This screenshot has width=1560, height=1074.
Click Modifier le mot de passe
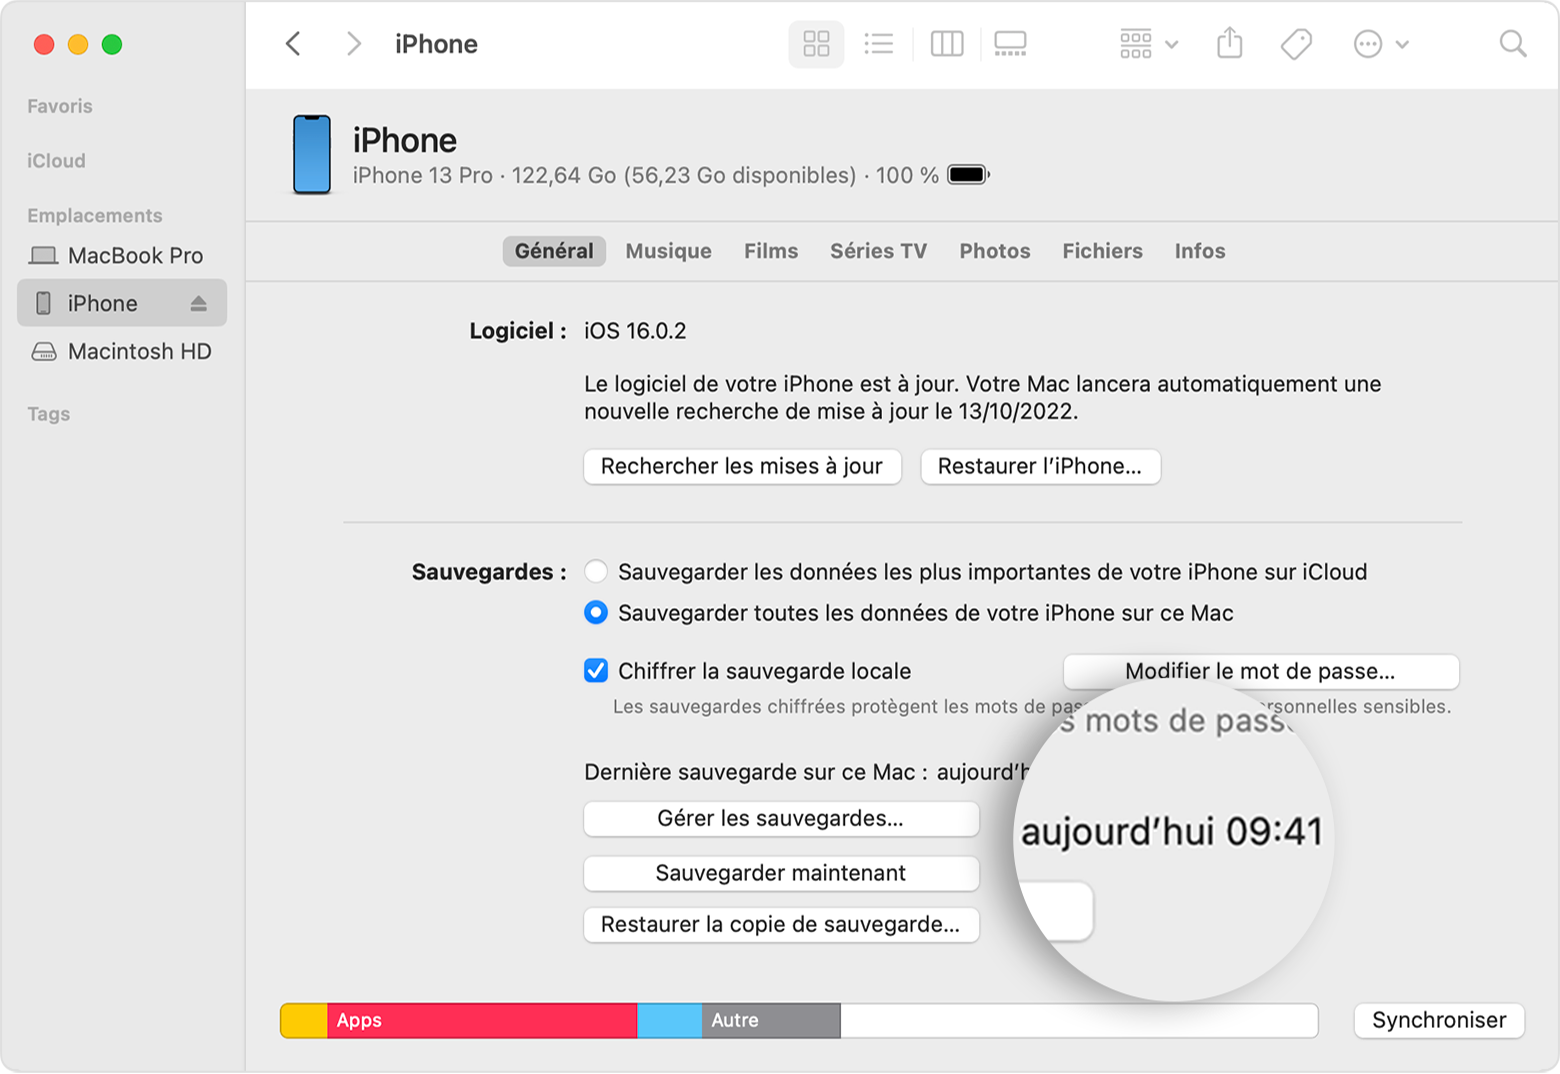point(1260,671)
